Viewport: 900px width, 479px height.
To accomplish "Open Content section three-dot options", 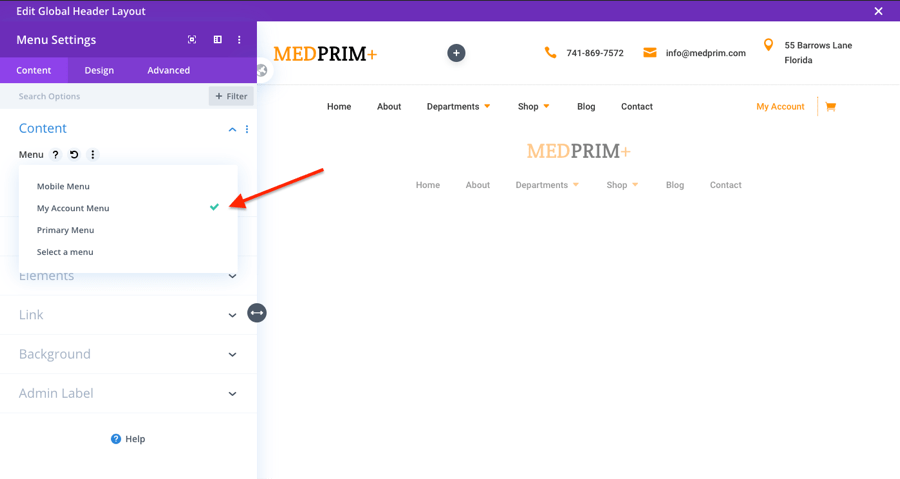I will coord(247,130).
